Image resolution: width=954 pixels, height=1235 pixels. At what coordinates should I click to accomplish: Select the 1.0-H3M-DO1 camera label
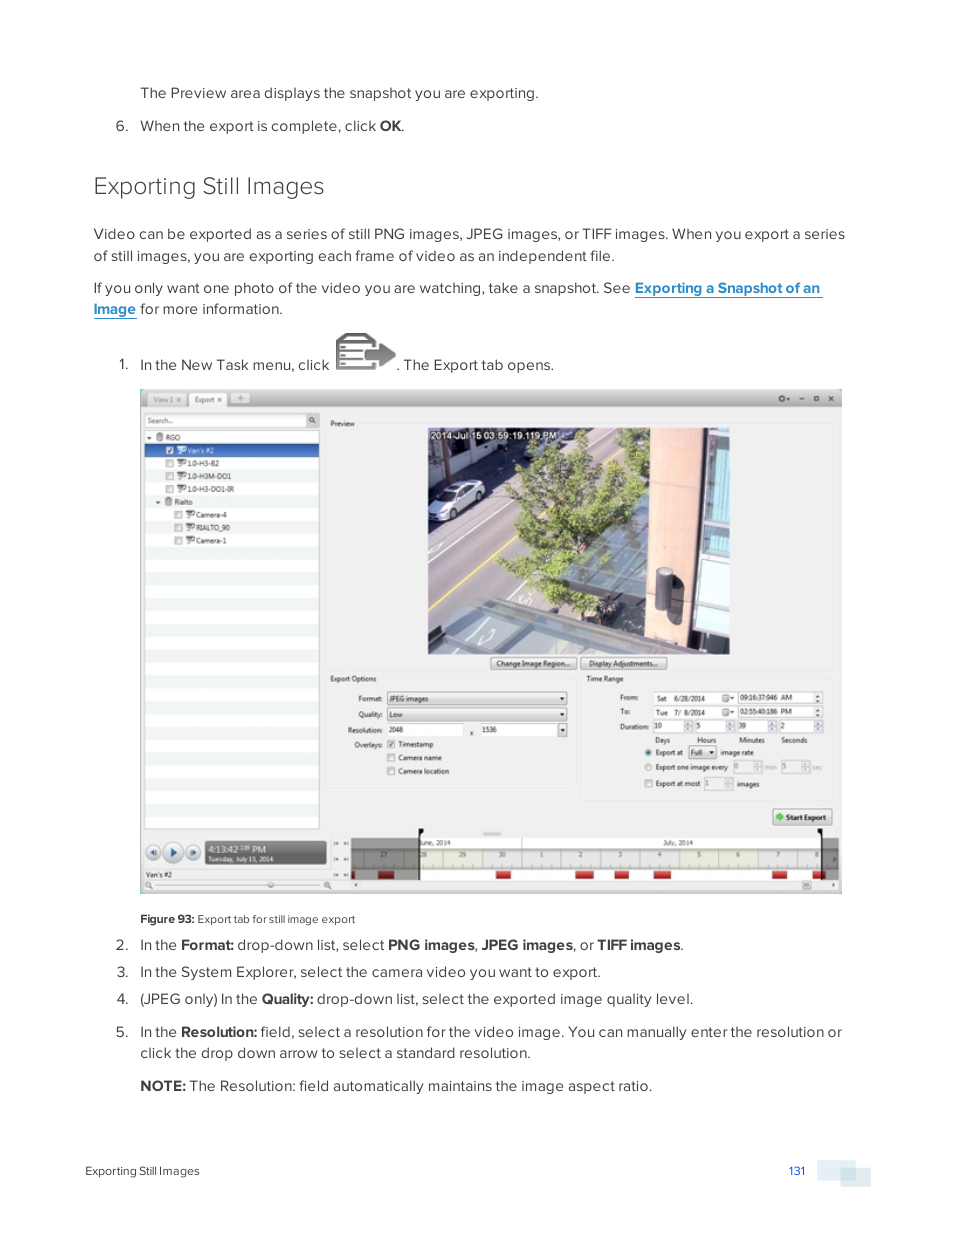click(210, 476)
